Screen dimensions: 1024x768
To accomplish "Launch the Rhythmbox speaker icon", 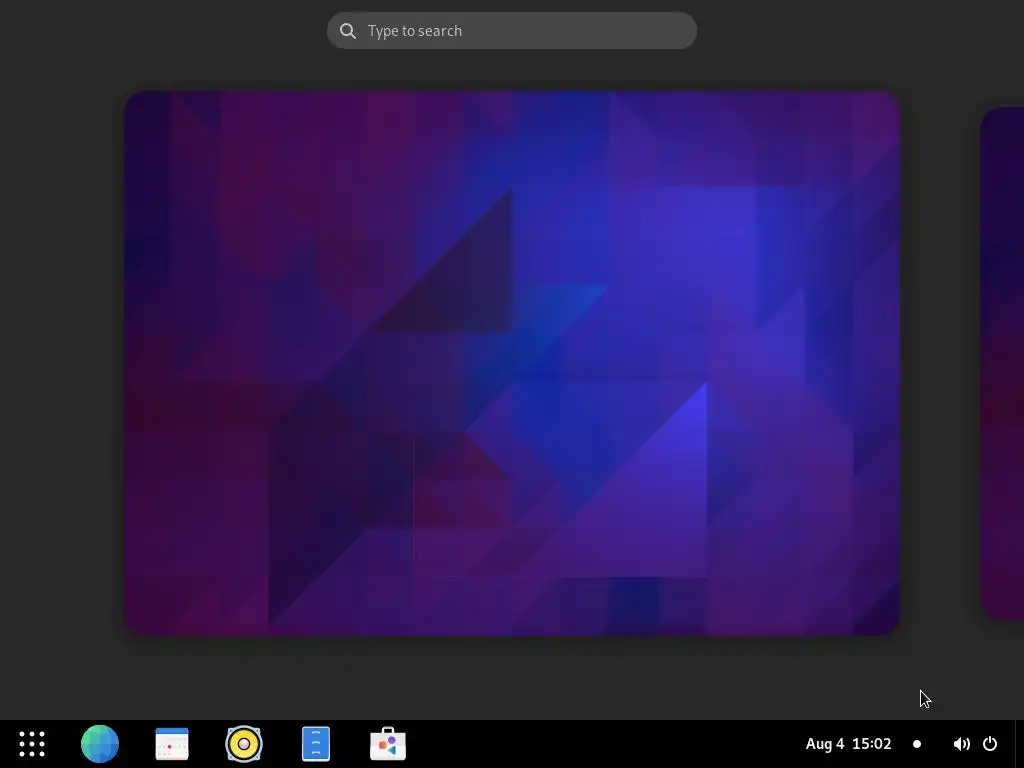I will pyautogui.click(x=244, y=744).
